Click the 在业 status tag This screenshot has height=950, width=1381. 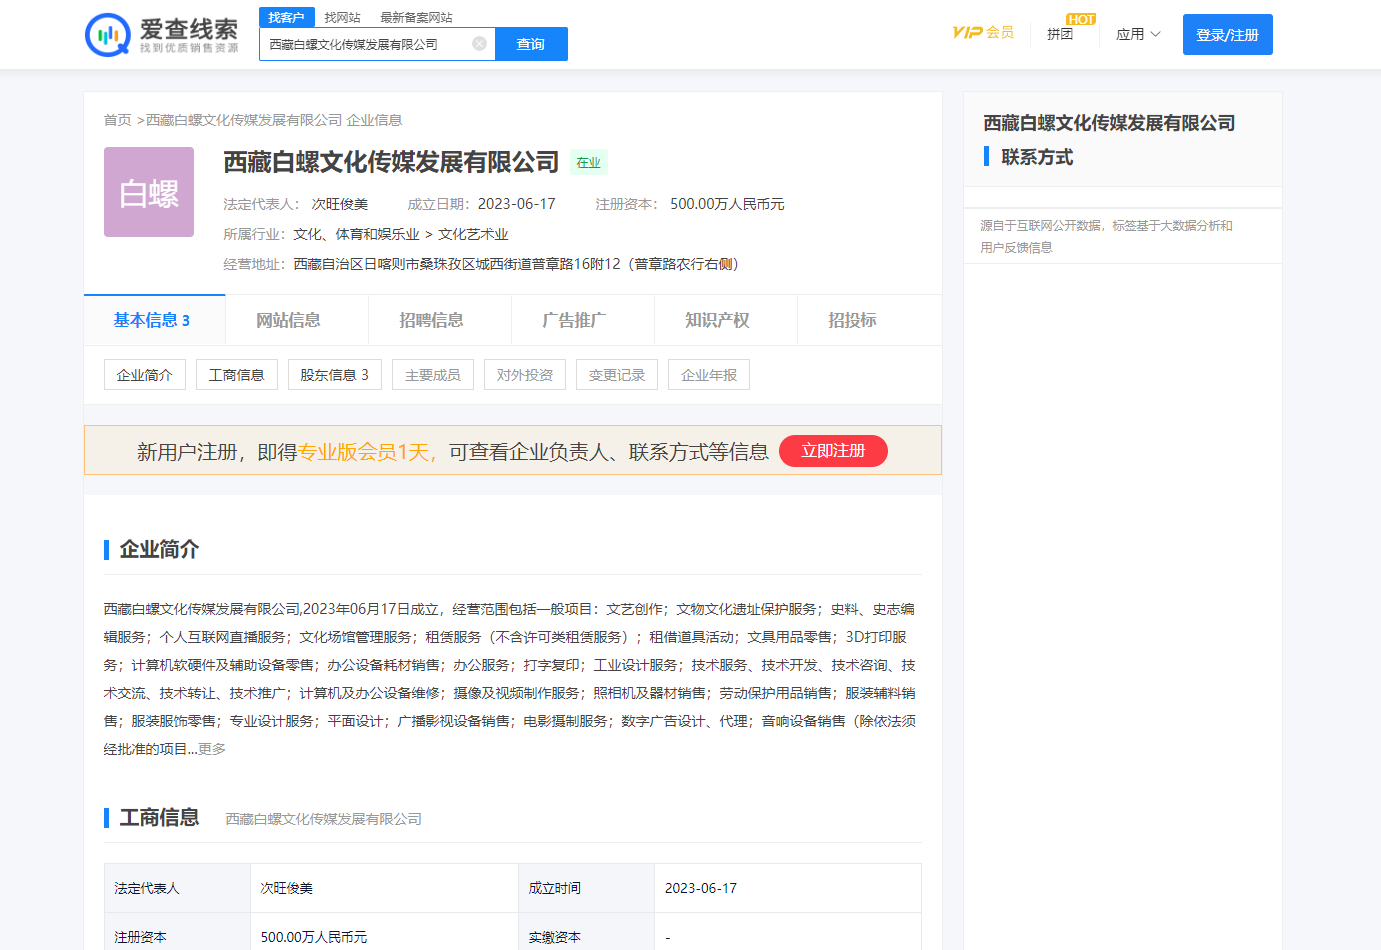coord(589,163)
